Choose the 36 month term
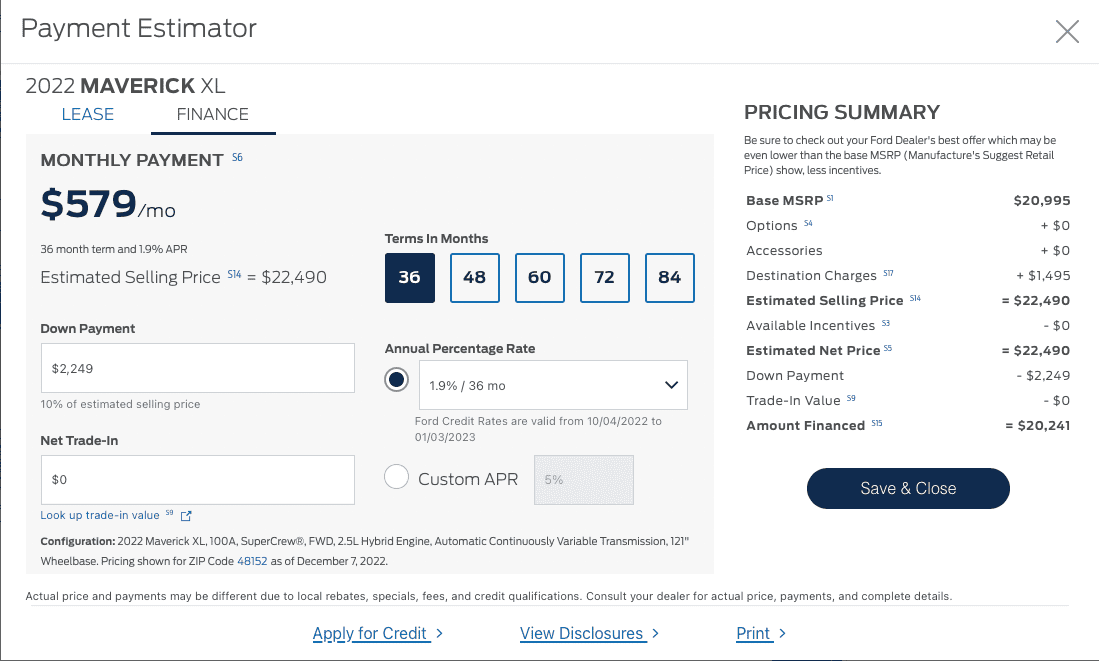This screenshot has width=1099, height=661. tap(409, 278)
